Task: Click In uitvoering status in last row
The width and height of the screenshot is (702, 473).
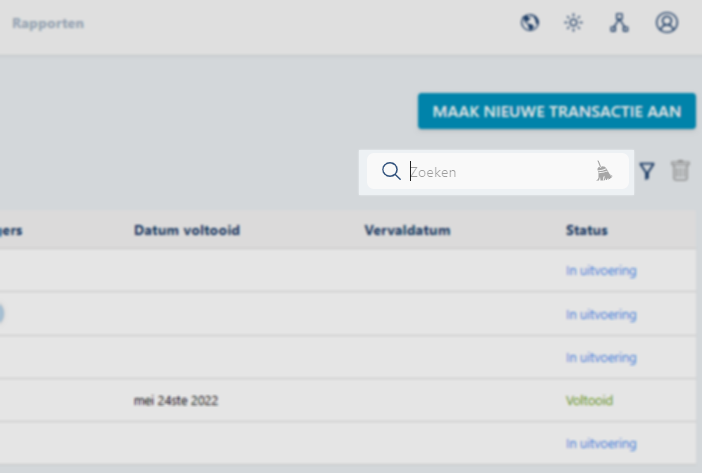Action: (x=601, y=443)
